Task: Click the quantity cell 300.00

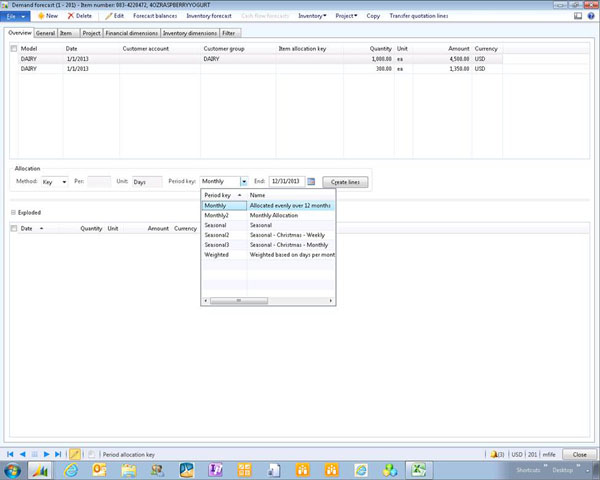Action: 367,69
